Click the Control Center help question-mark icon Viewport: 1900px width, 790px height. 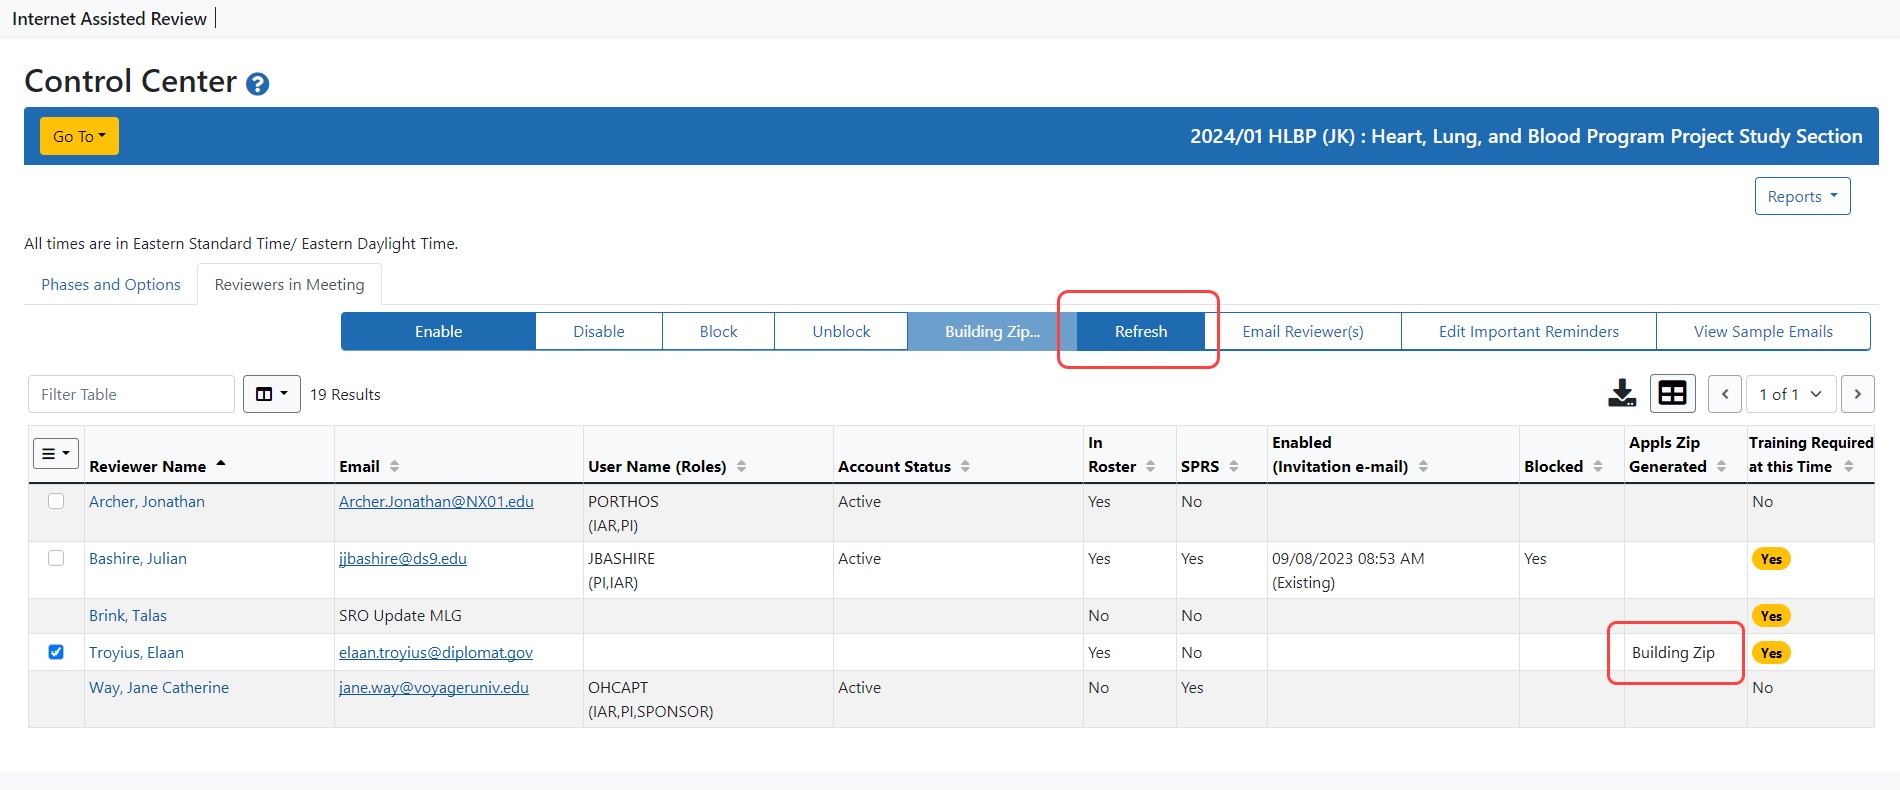point(257,84)
